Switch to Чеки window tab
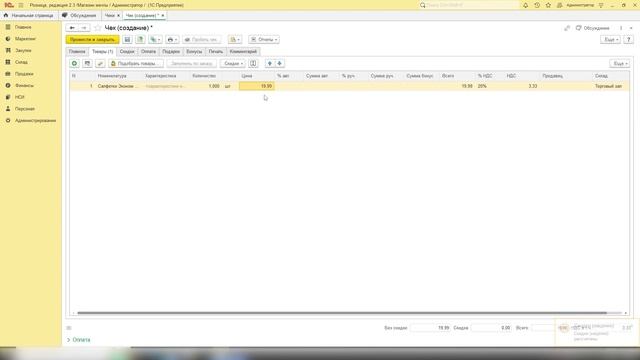 (x=109, y=16)
